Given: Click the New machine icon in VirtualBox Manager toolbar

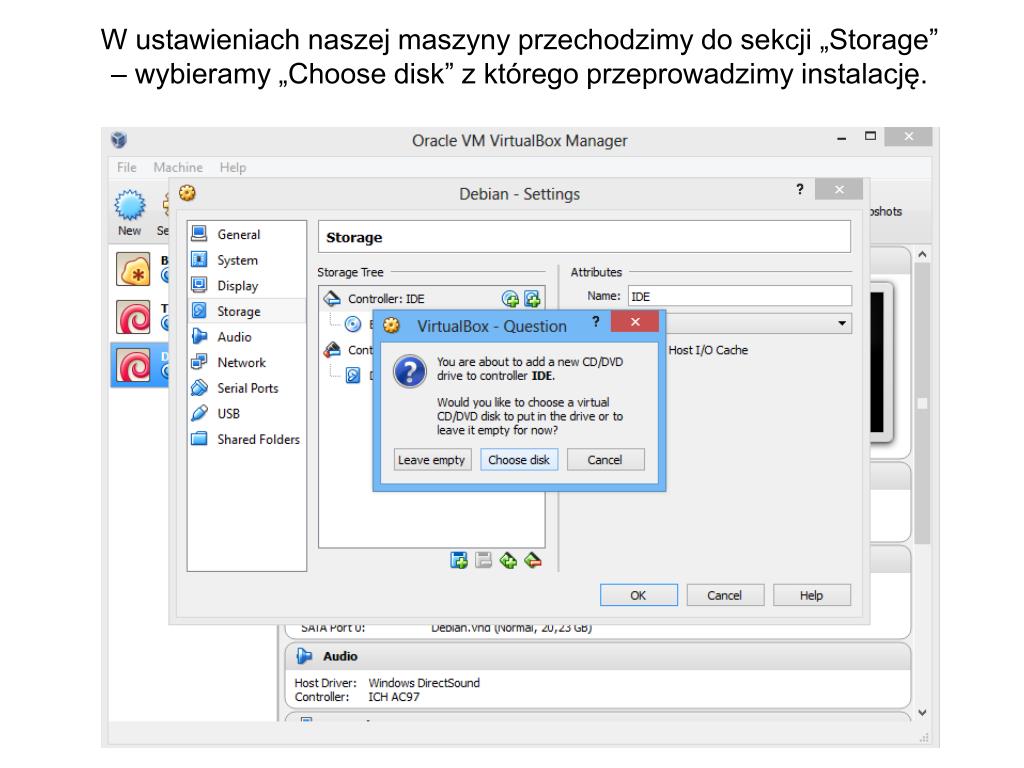Looking at the screenshot, I should tap(129, 213).
